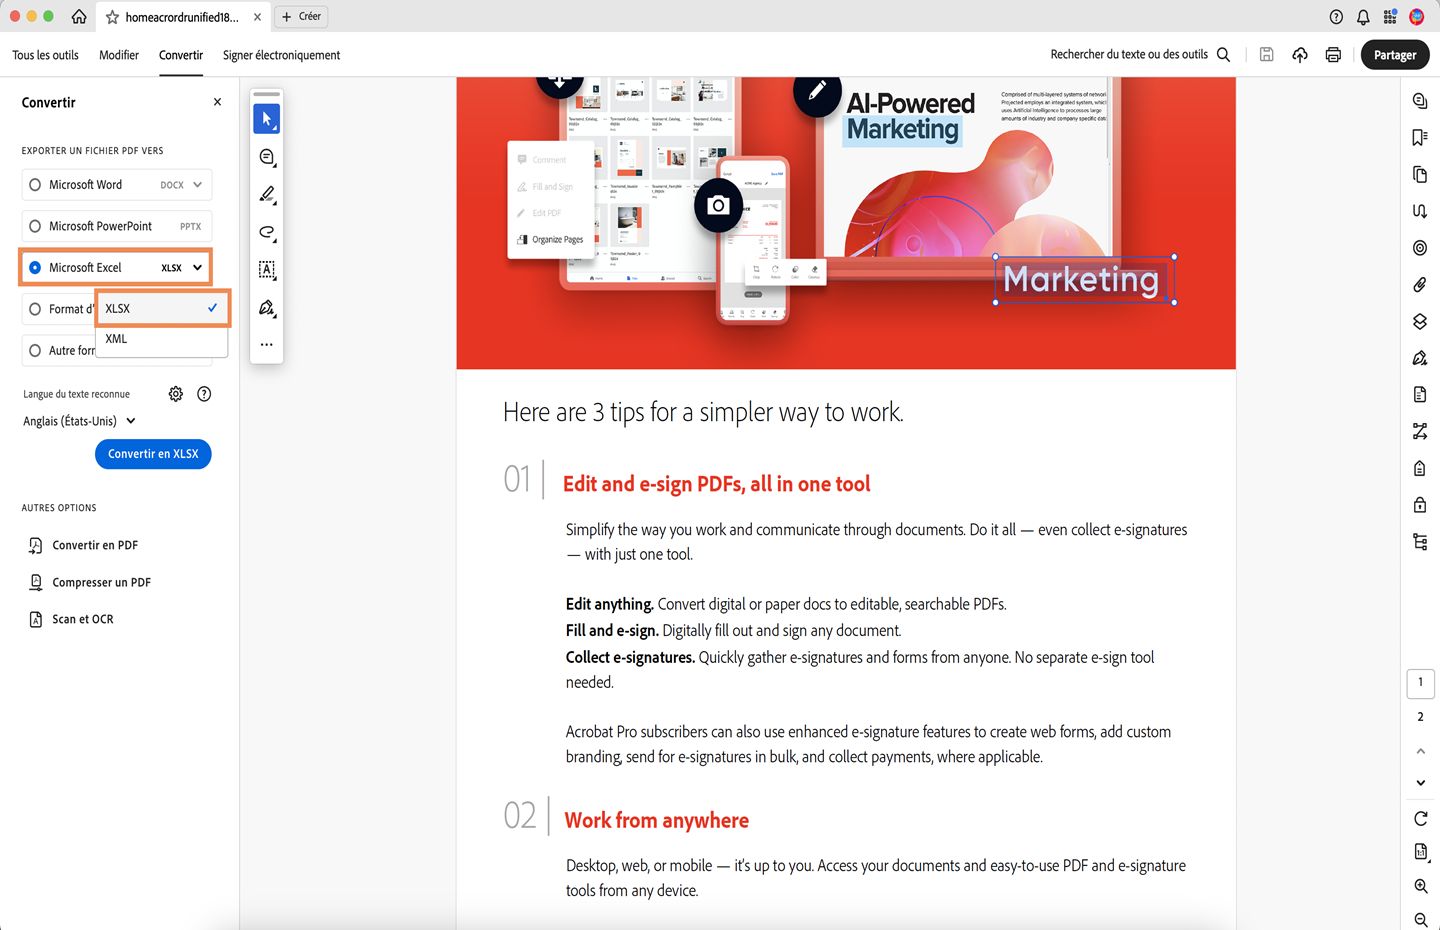Screen dimensions: 1440x930
Task: Select the comment annotation tool
Action: click(266, 157)
